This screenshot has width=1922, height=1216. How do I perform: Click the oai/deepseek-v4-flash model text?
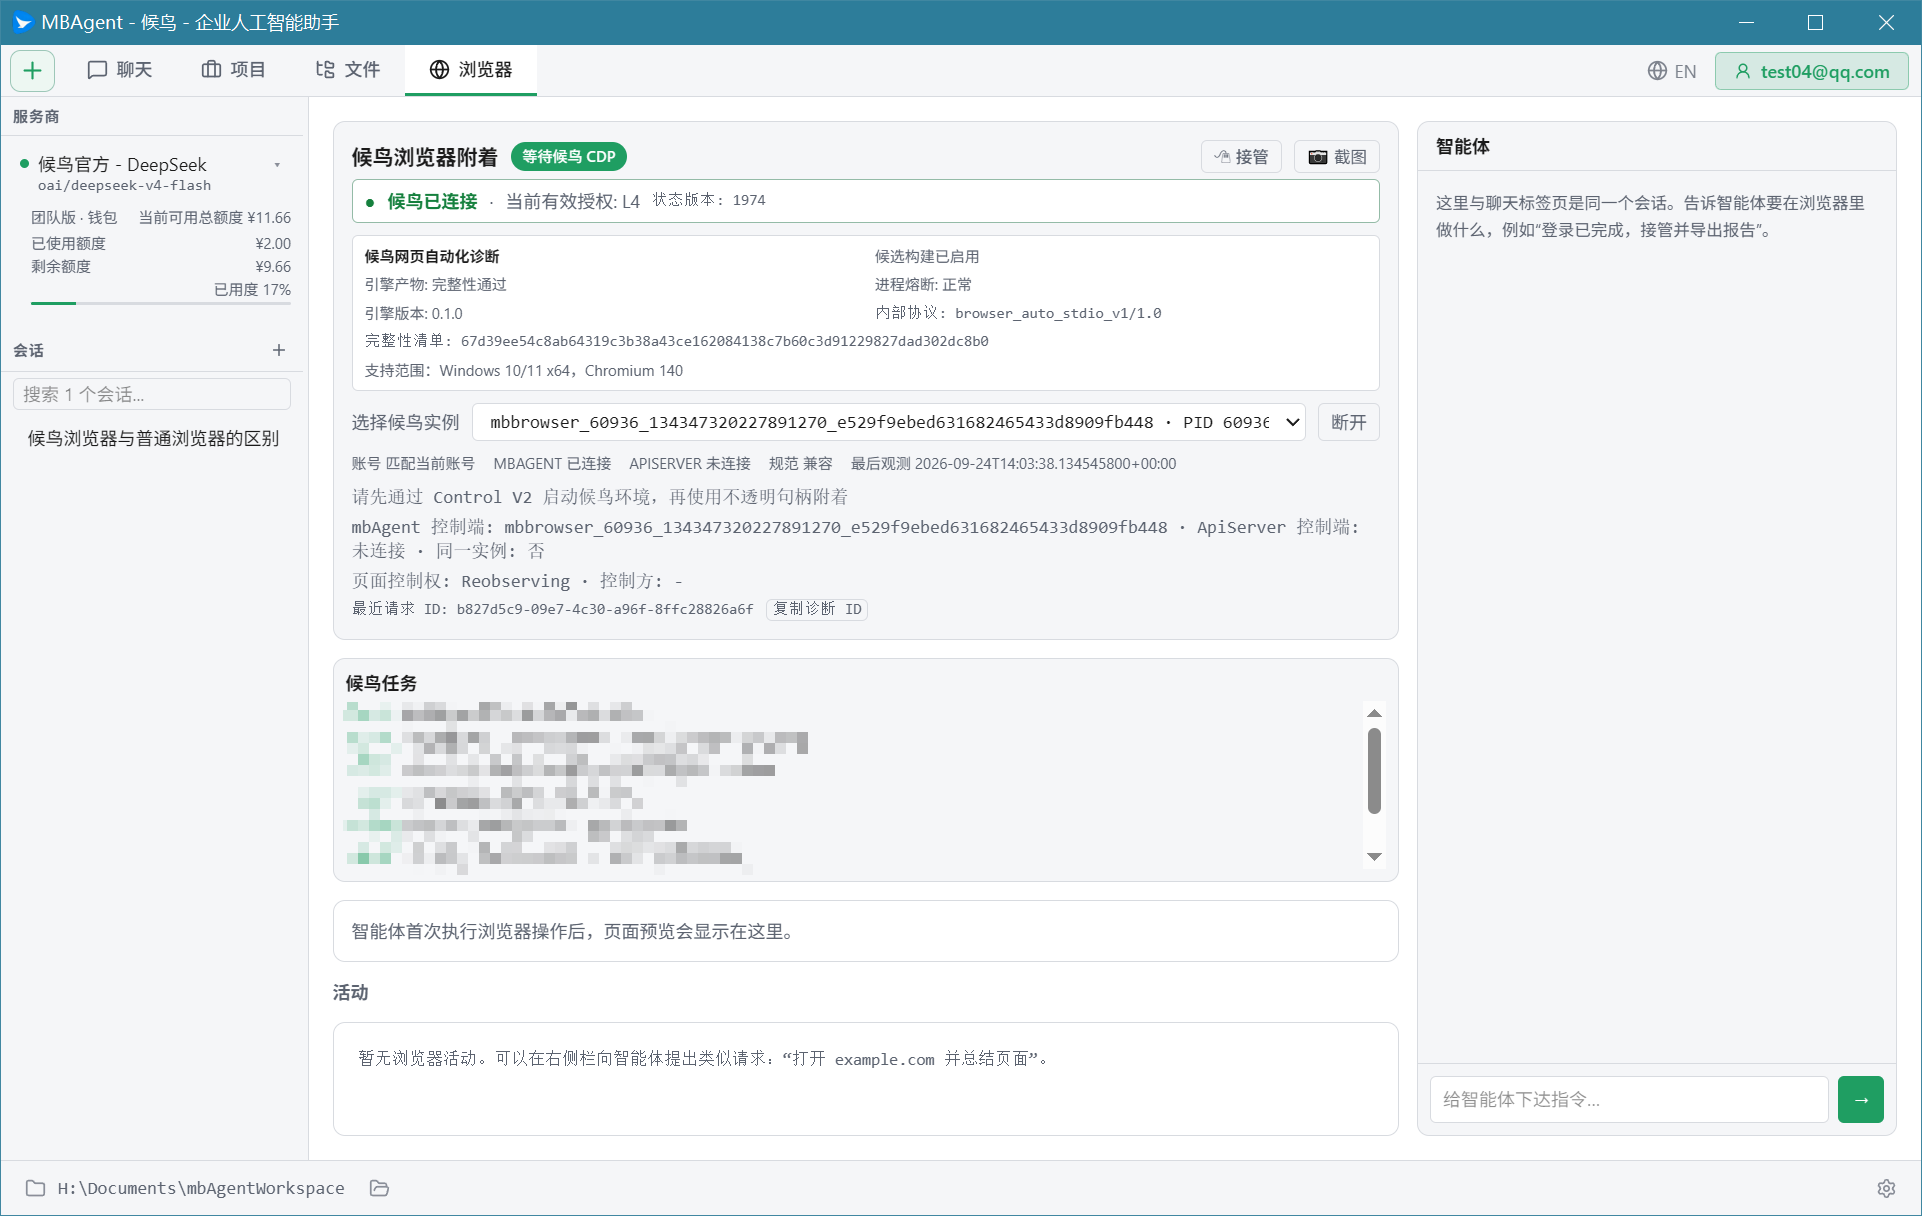(x=124, y=186)
